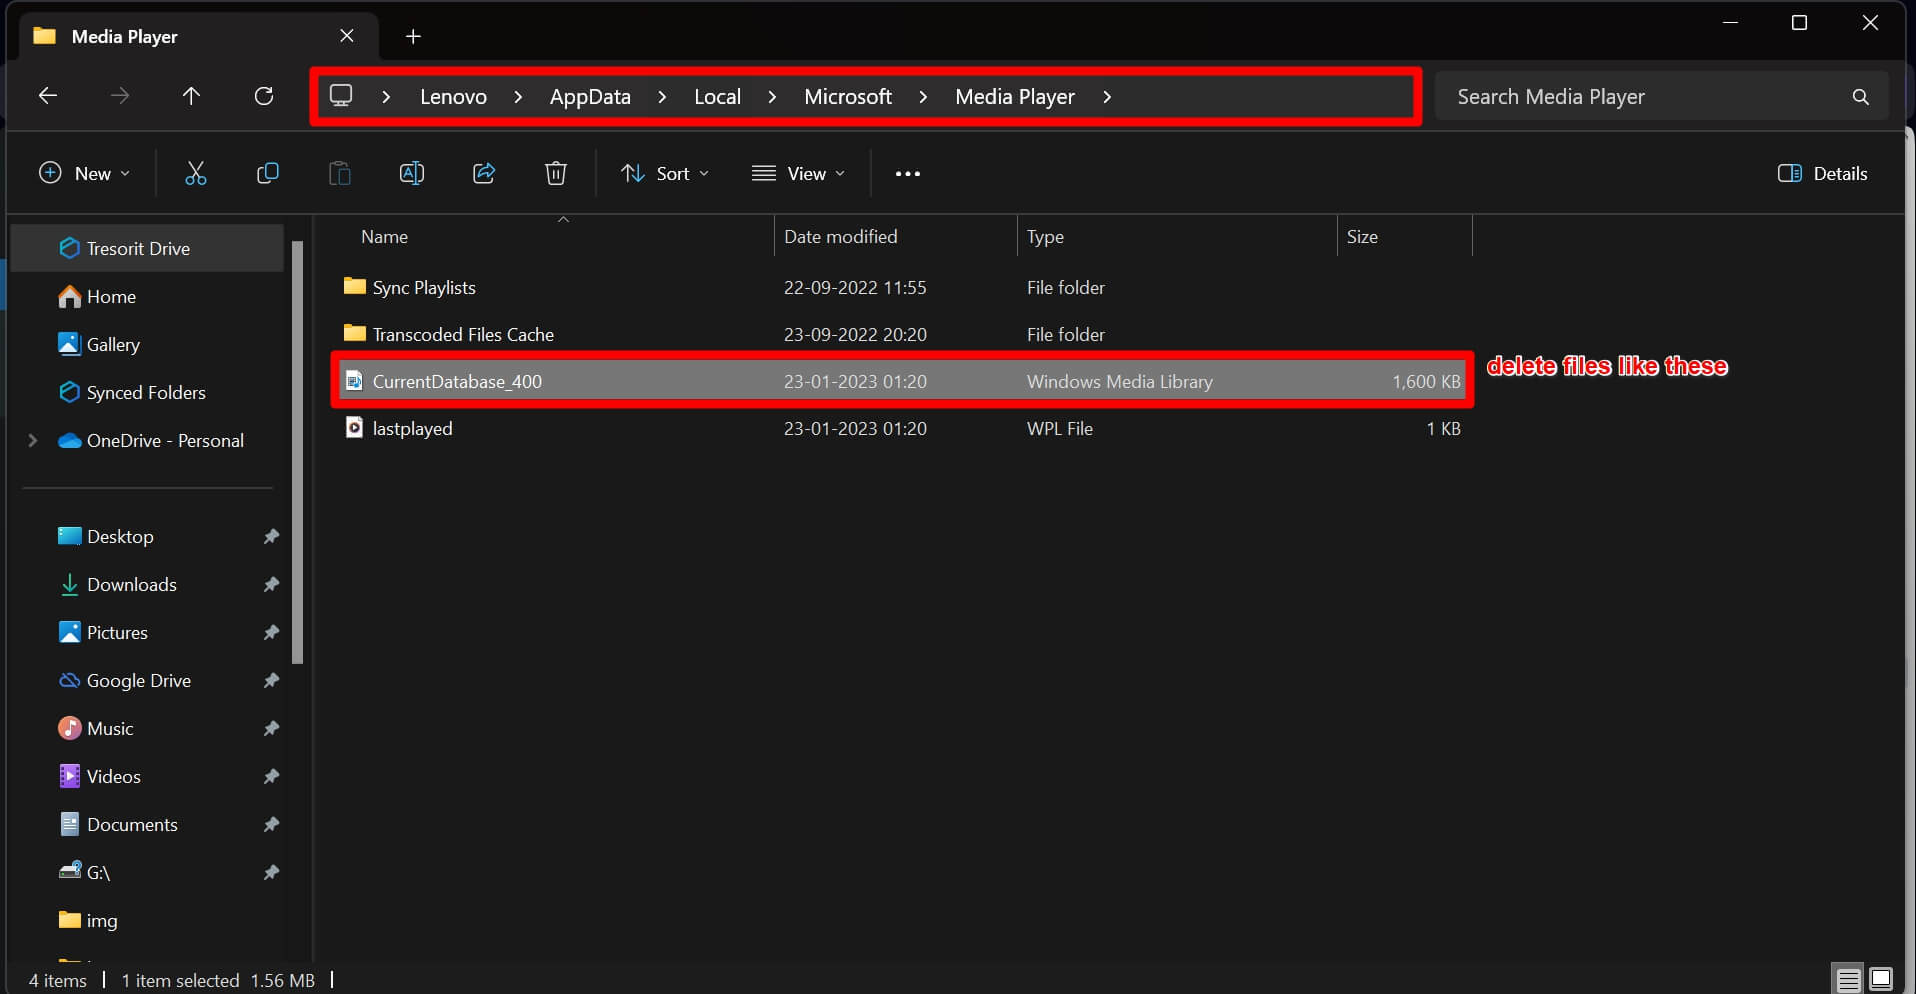This screenshot has height=994, width=1916.
Task: Open Tresorit Drive in sidebar
Action: (x=147, y=248)
